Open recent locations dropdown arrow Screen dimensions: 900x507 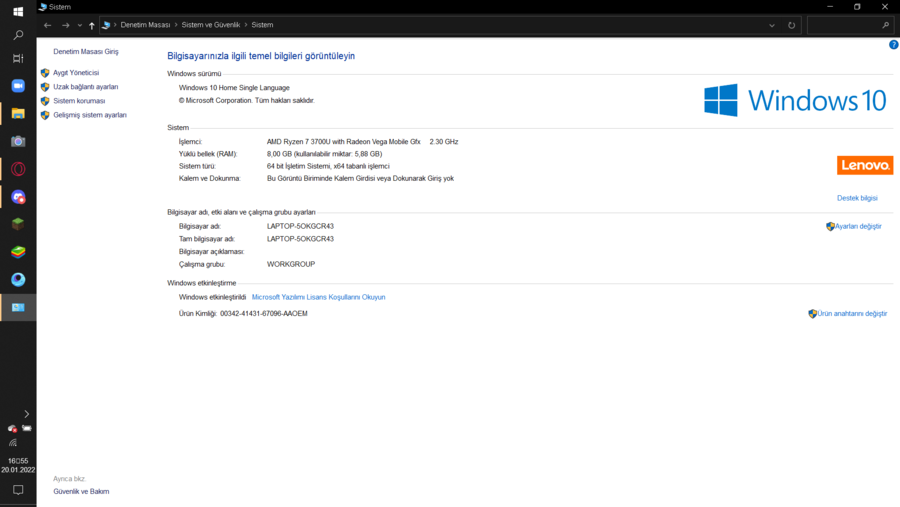[x=79, y=25]
